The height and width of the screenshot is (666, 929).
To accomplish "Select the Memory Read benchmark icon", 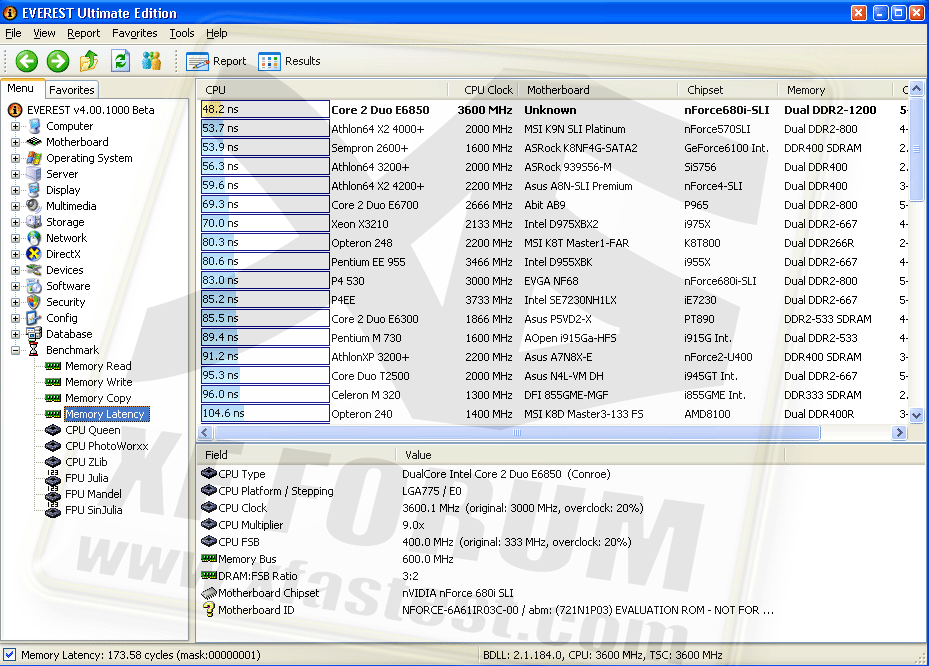I will coord(53,366).
